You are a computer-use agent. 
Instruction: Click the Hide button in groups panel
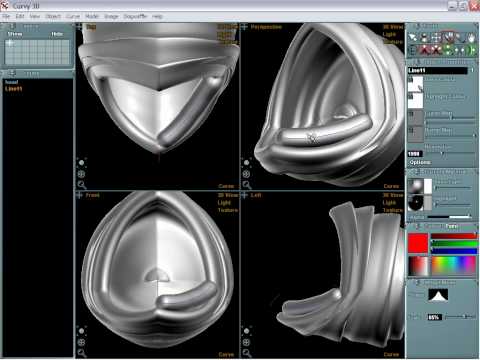tap(57, 34)
